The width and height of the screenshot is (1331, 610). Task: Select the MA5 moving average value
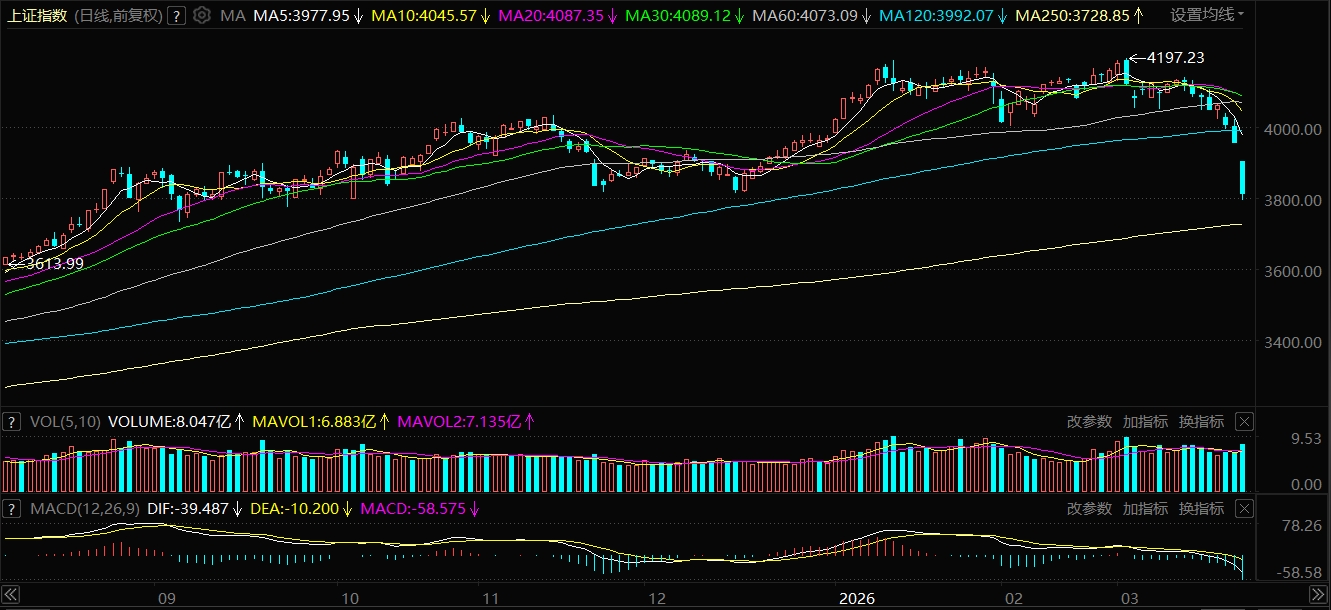(300, 16)
